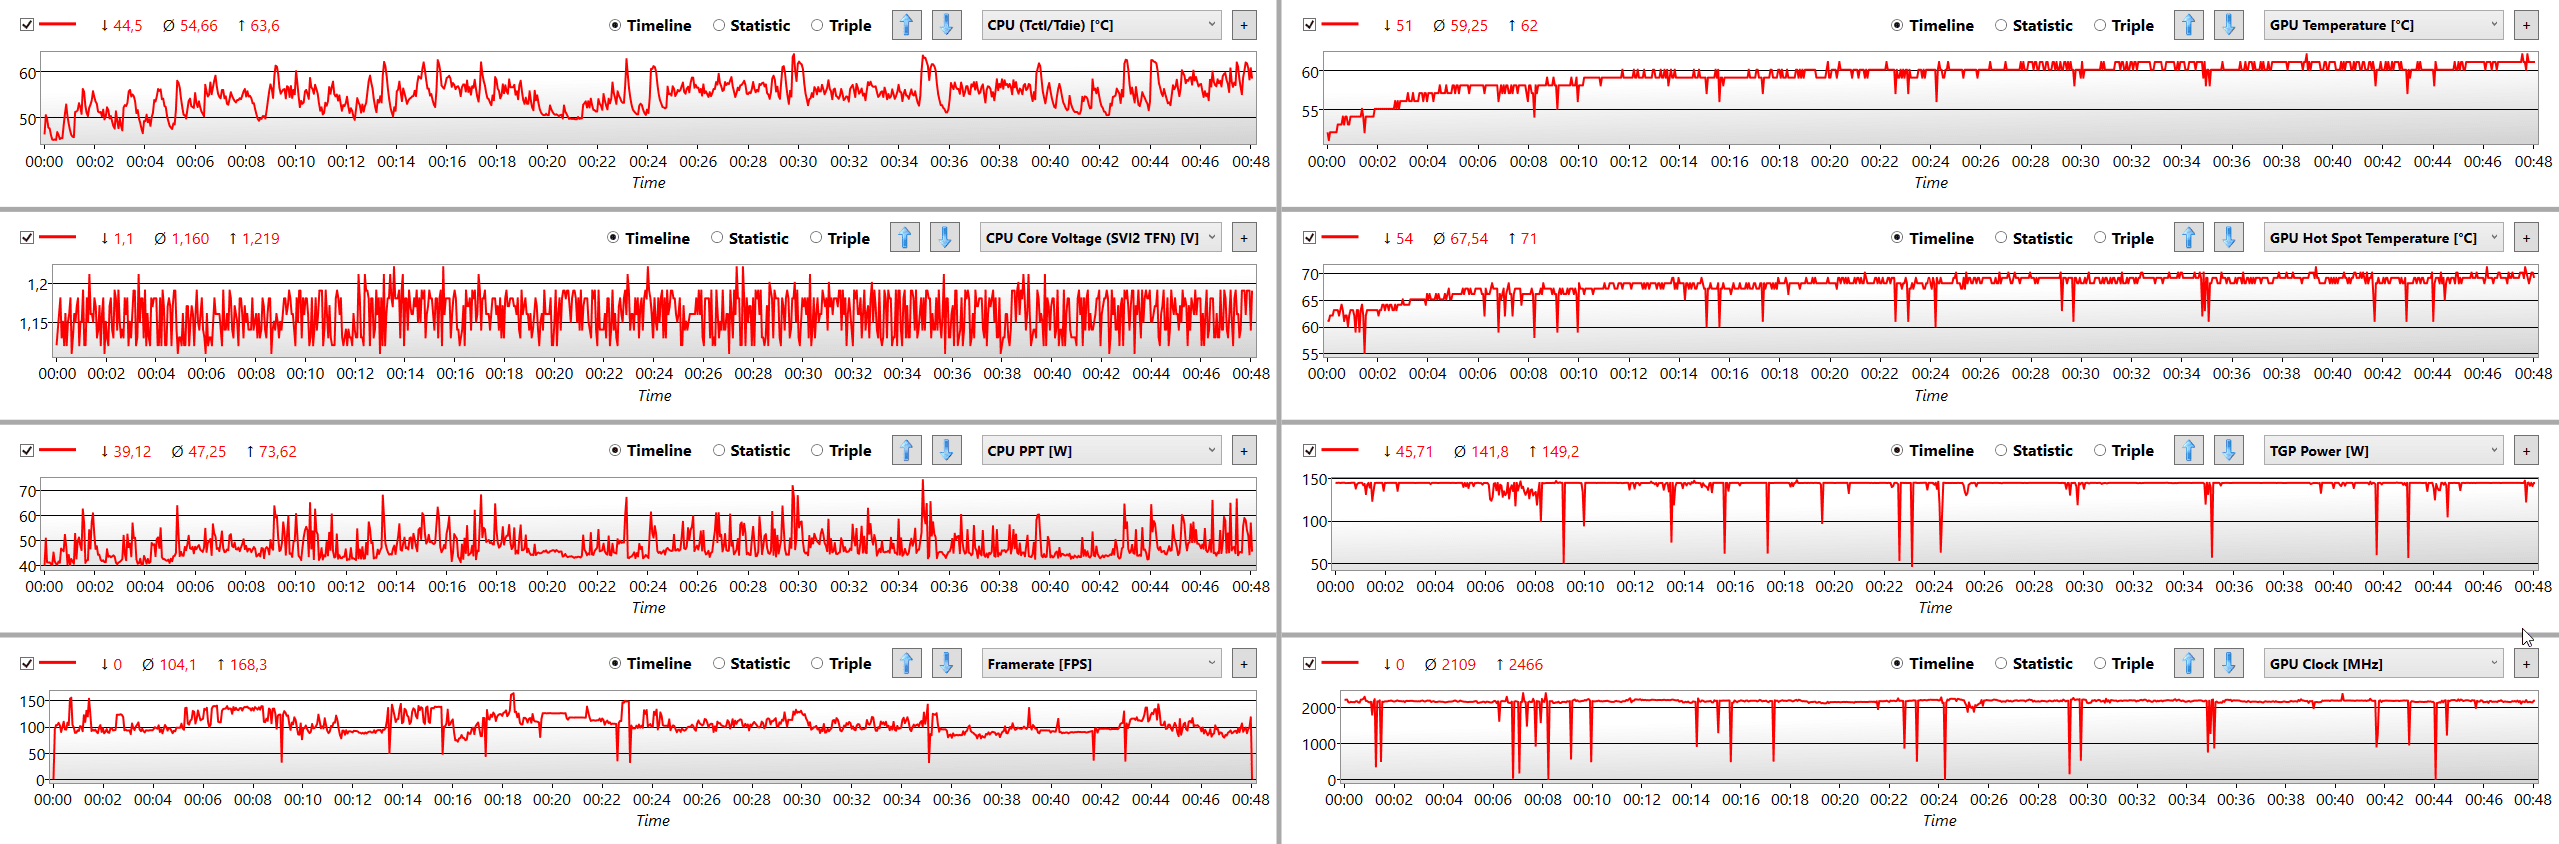Move the GPU Hot Spot Temperature chart up

pos(2188,238)
